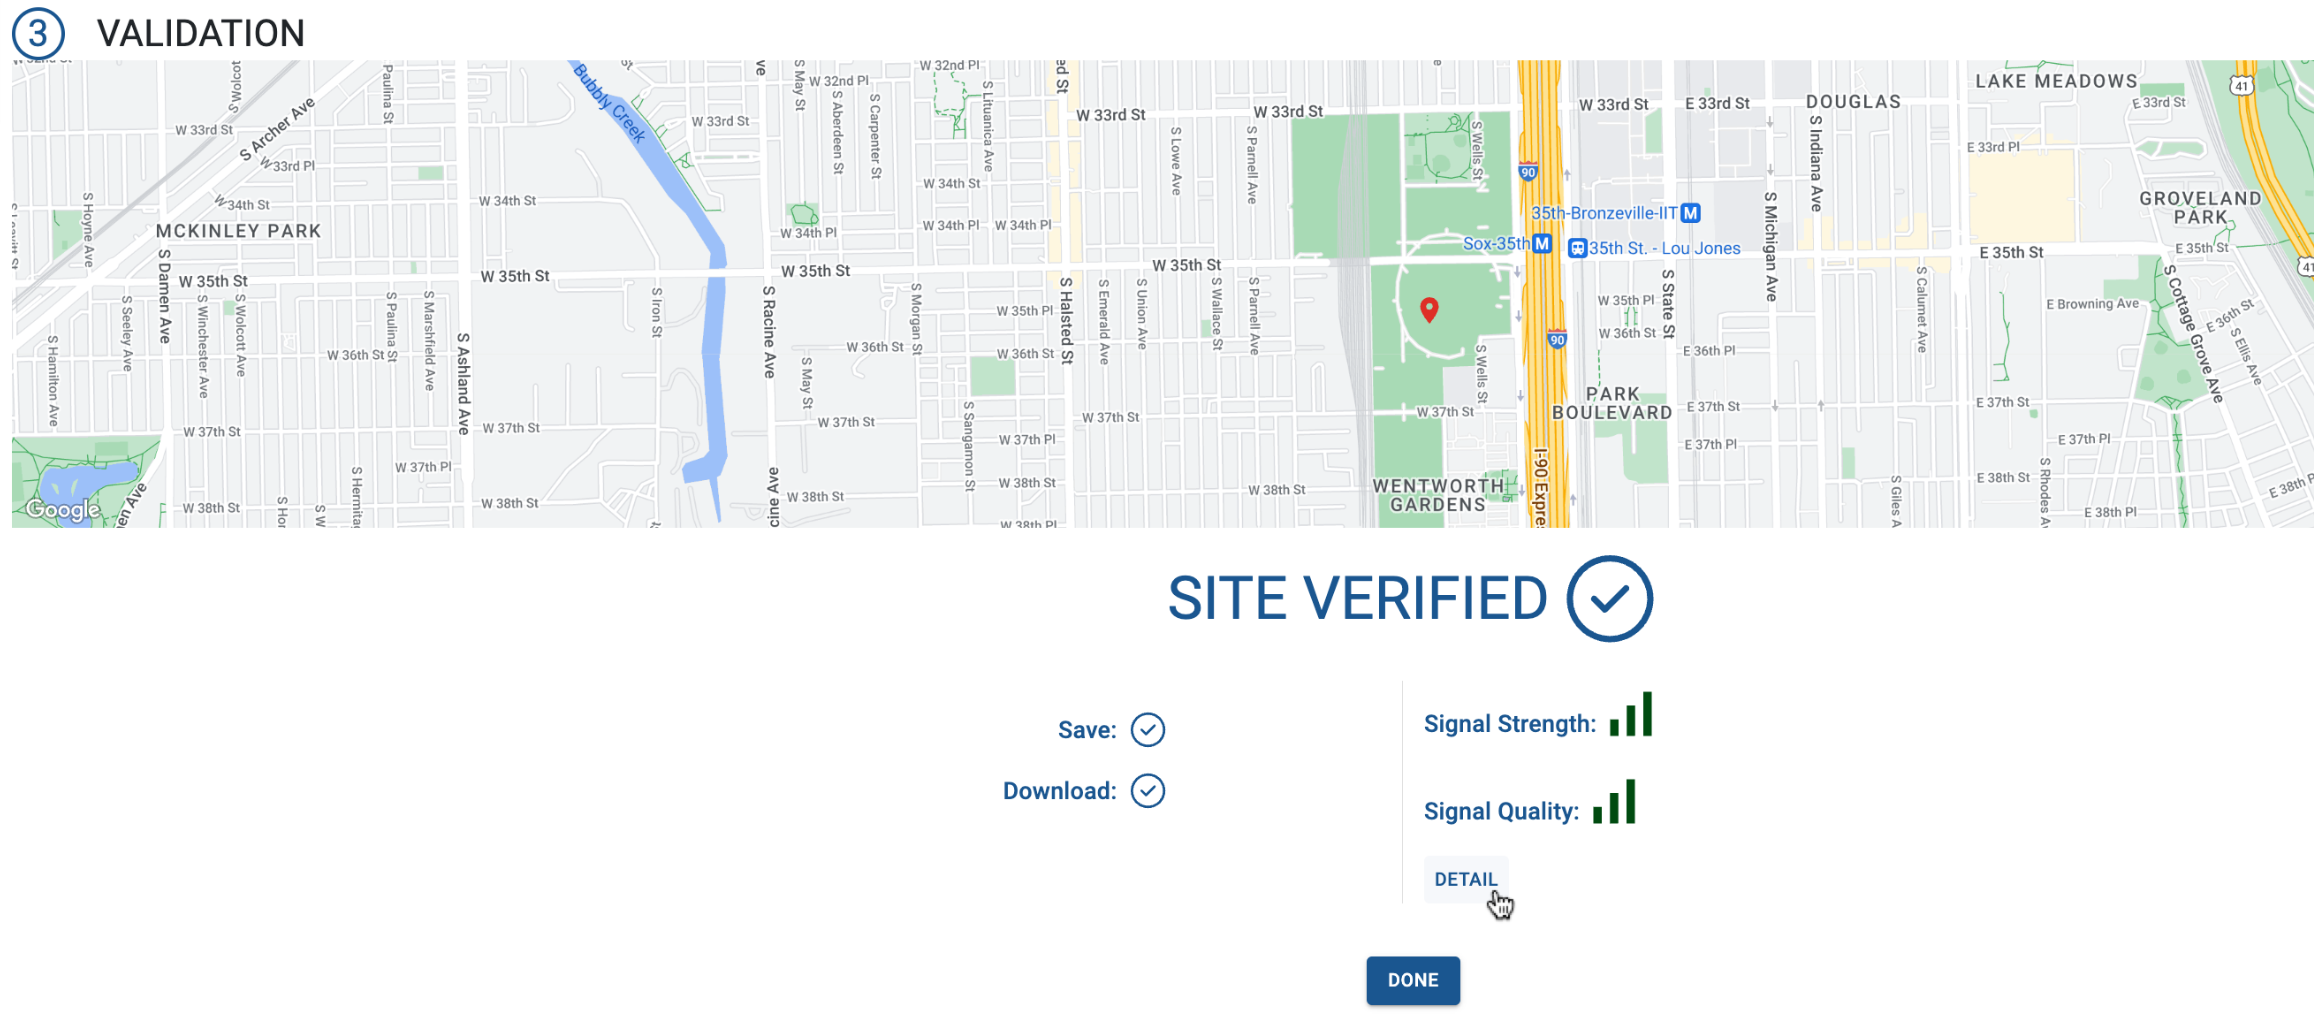Click the Sox-35th metro station icon
2314x1018 pixels.
coord(1541,244)
